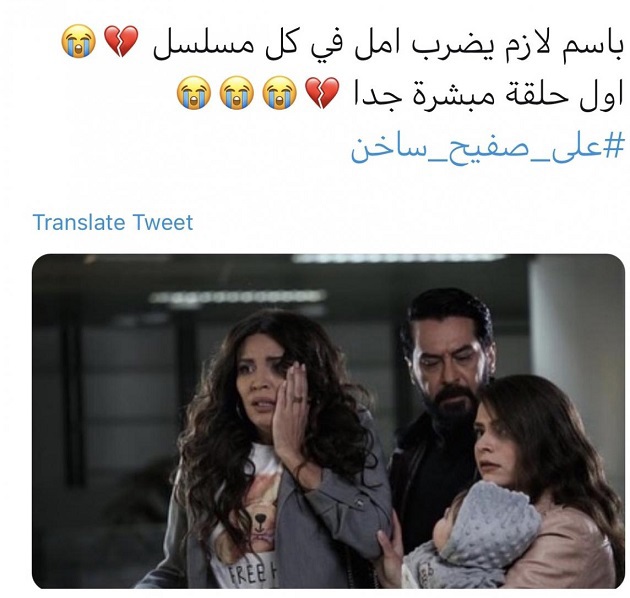Image resolution: width=630 pixels, height=598 pixels.
Task: Click the broken heart emoji beside جدا
Action: click(322, 93)
